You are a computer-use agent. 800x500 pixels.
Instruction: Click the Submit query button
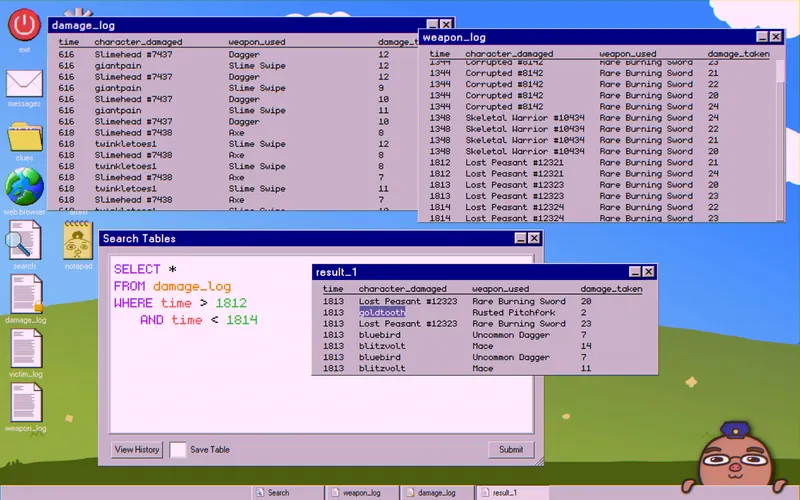pyautogui.click(x=511, y=449)
